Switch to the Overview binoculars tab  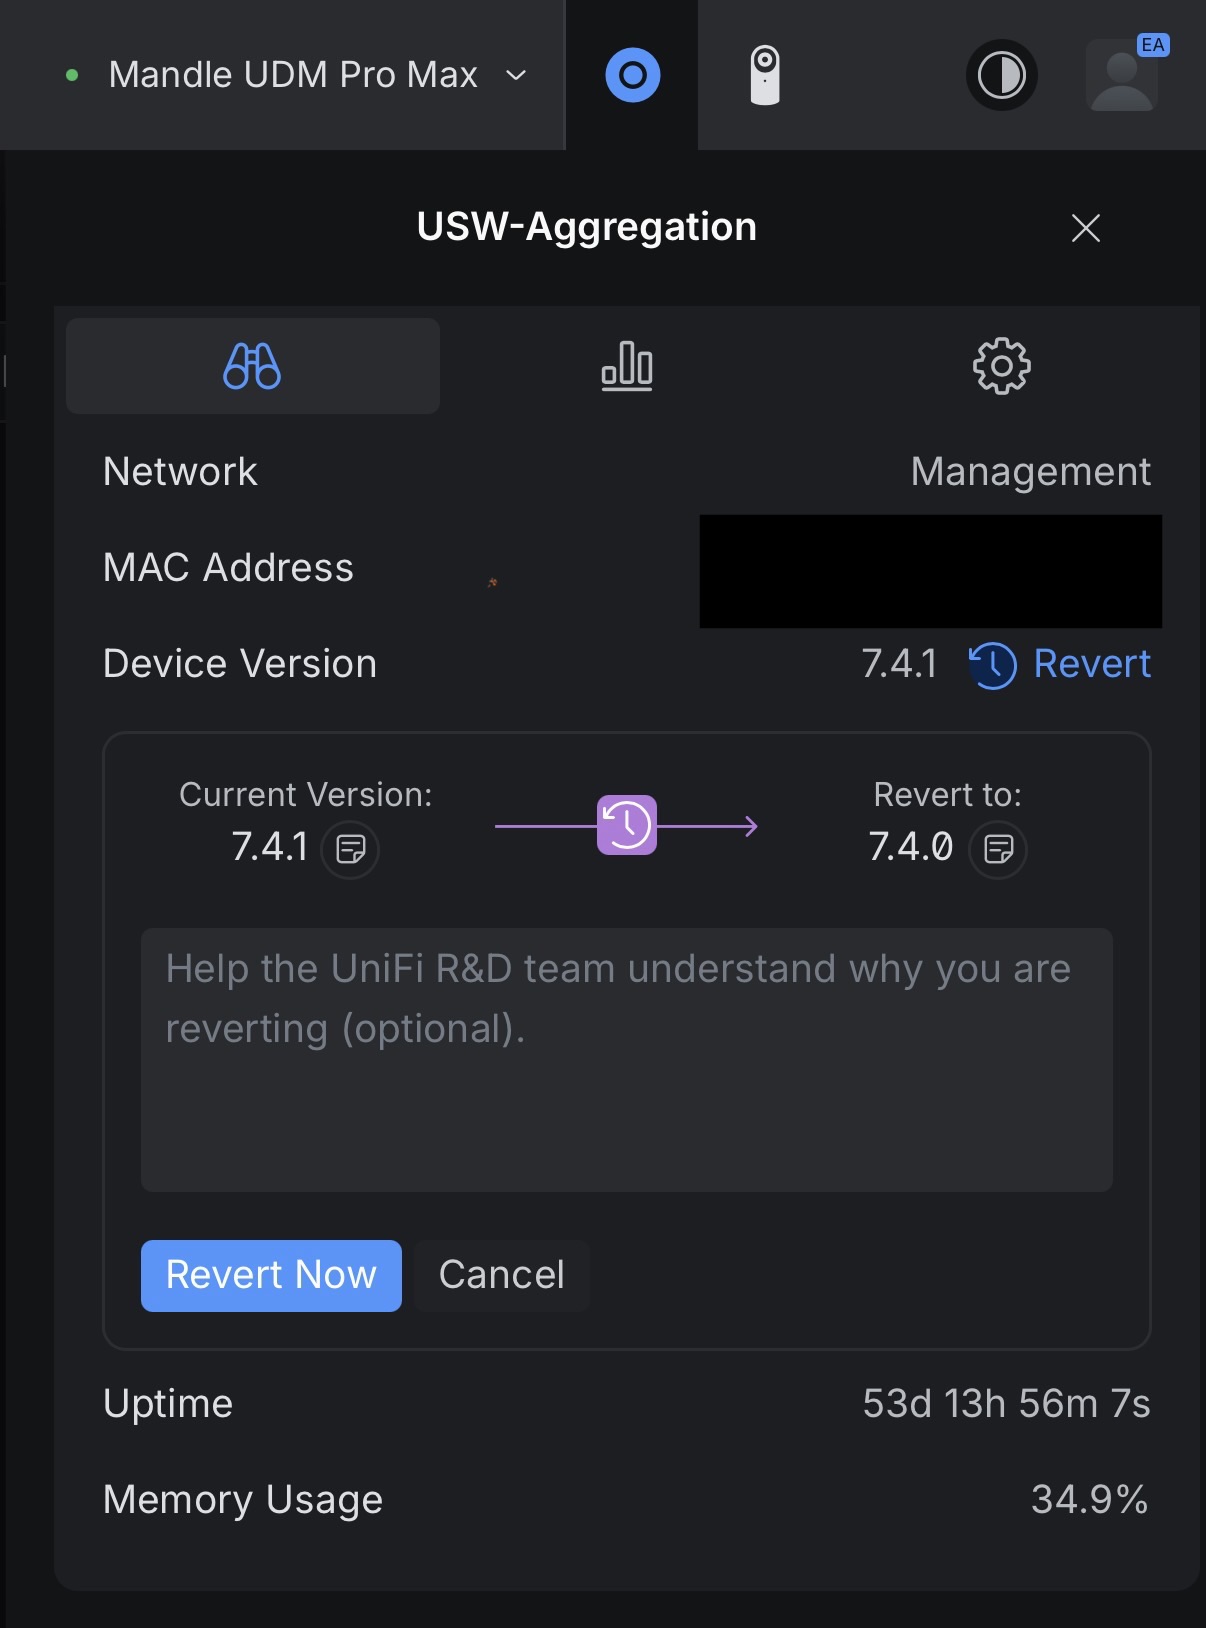pos(253,366)
